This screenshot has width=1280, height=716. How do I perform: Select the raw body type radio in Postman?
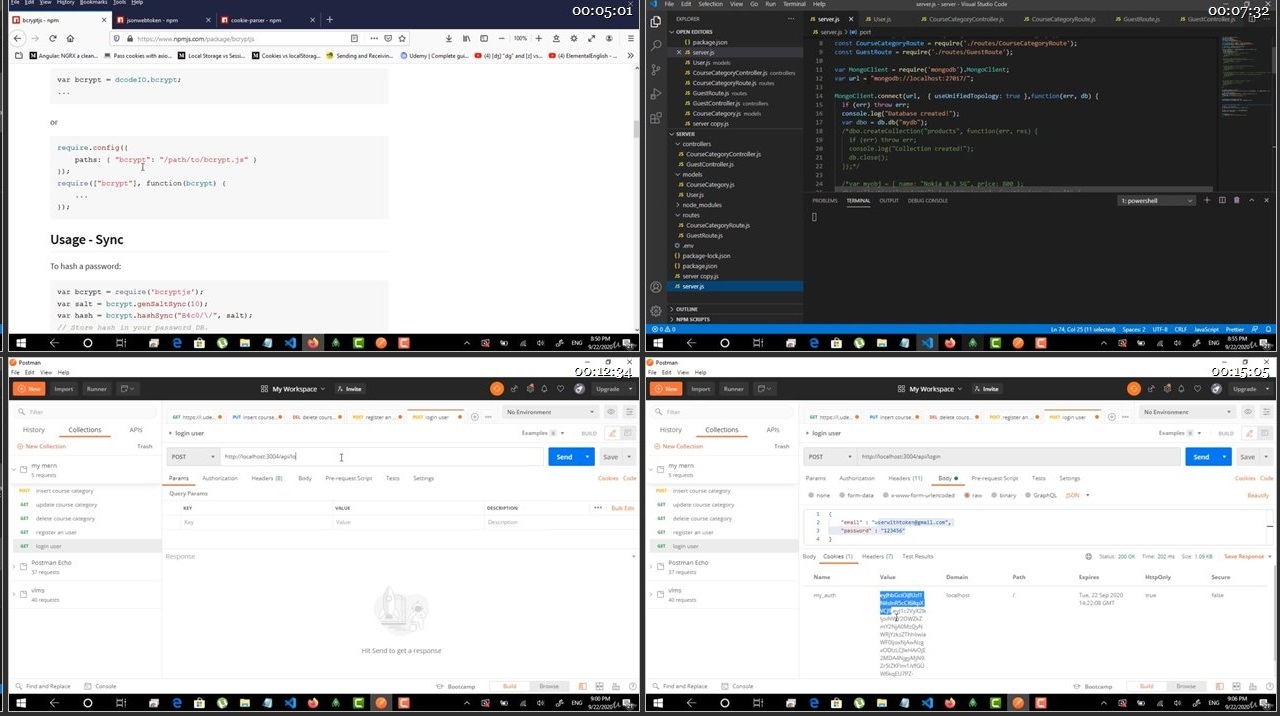pos(967,495)
